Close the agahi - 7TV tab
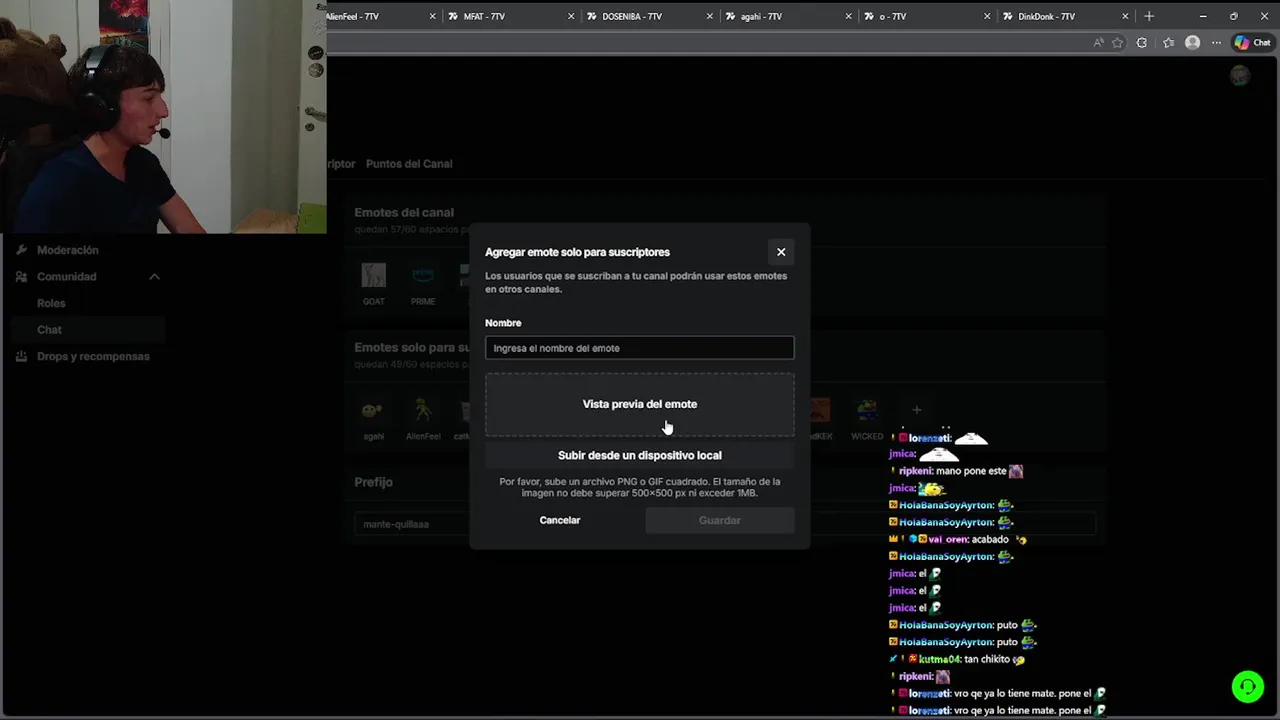The width and height of the screenshot is (1280, 720). point(848,16)
